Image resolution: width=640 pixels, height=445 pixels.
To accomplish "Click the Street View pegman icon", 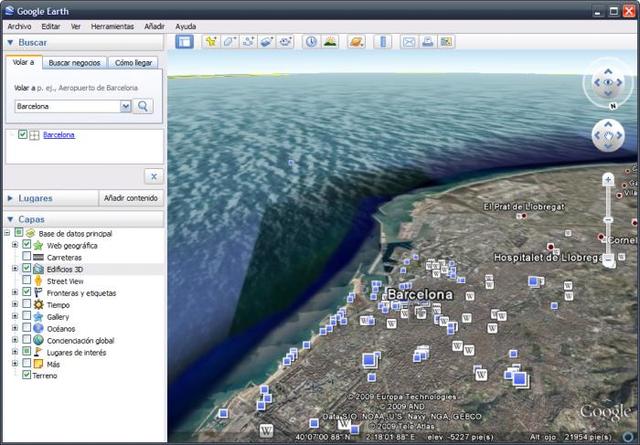I will click(x=38, y=281).
